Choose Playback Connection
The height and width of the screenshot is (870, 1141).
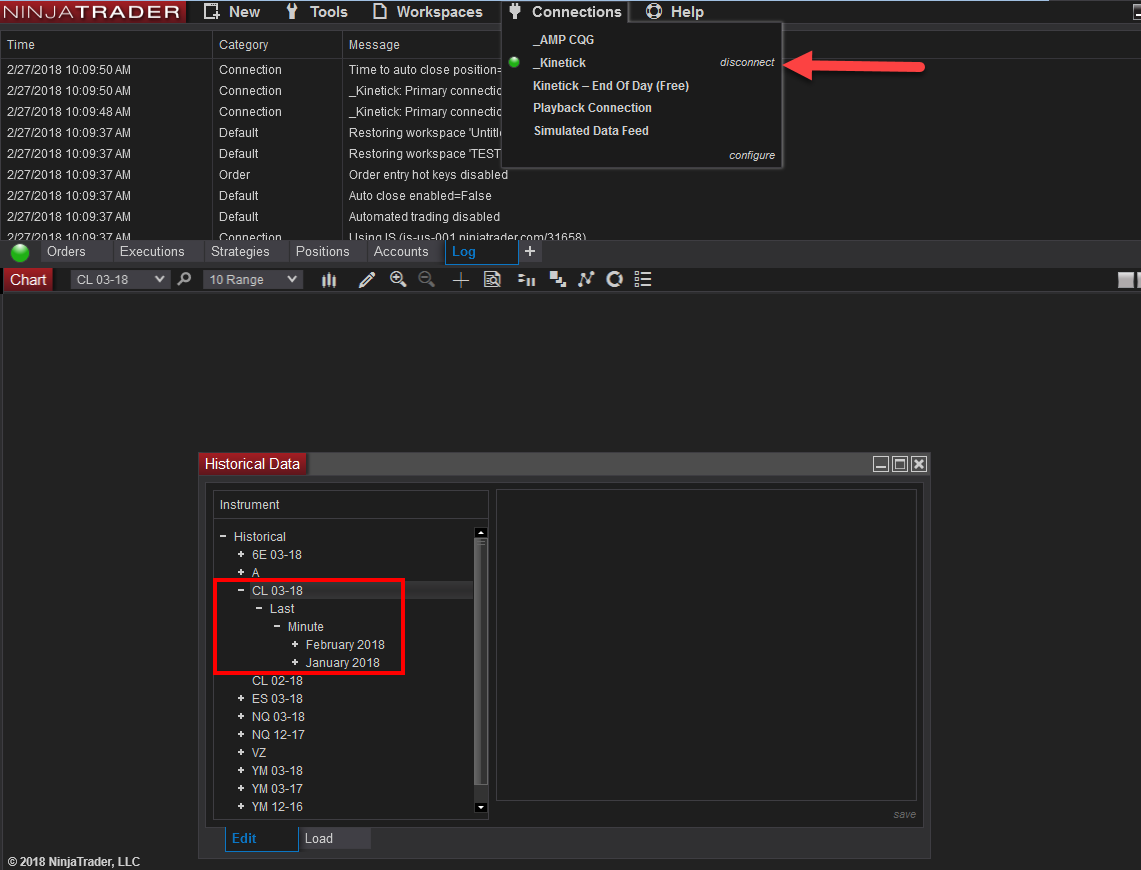(x=592, y=108)
